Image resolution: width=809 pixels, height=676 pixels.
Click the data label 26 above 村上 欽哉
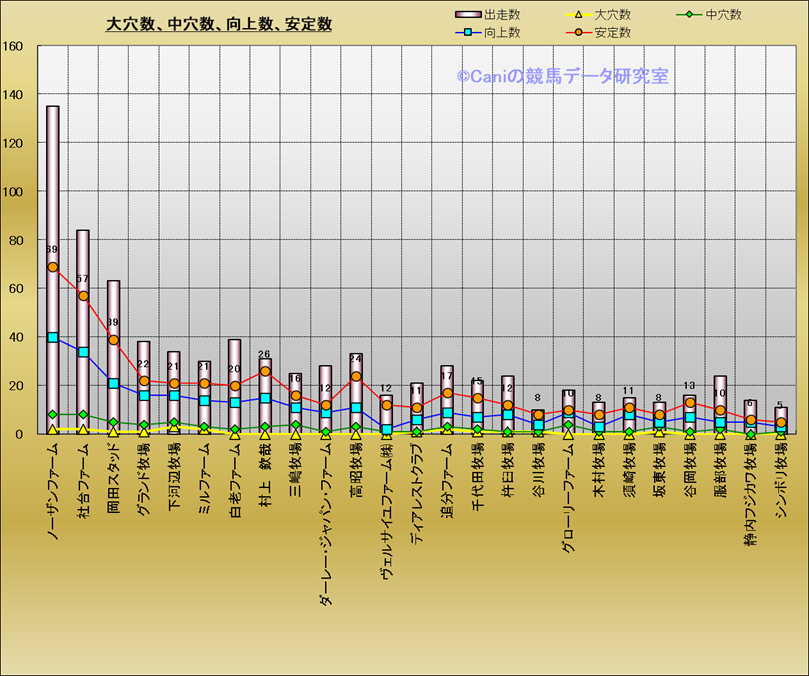[x=264, y=355]
